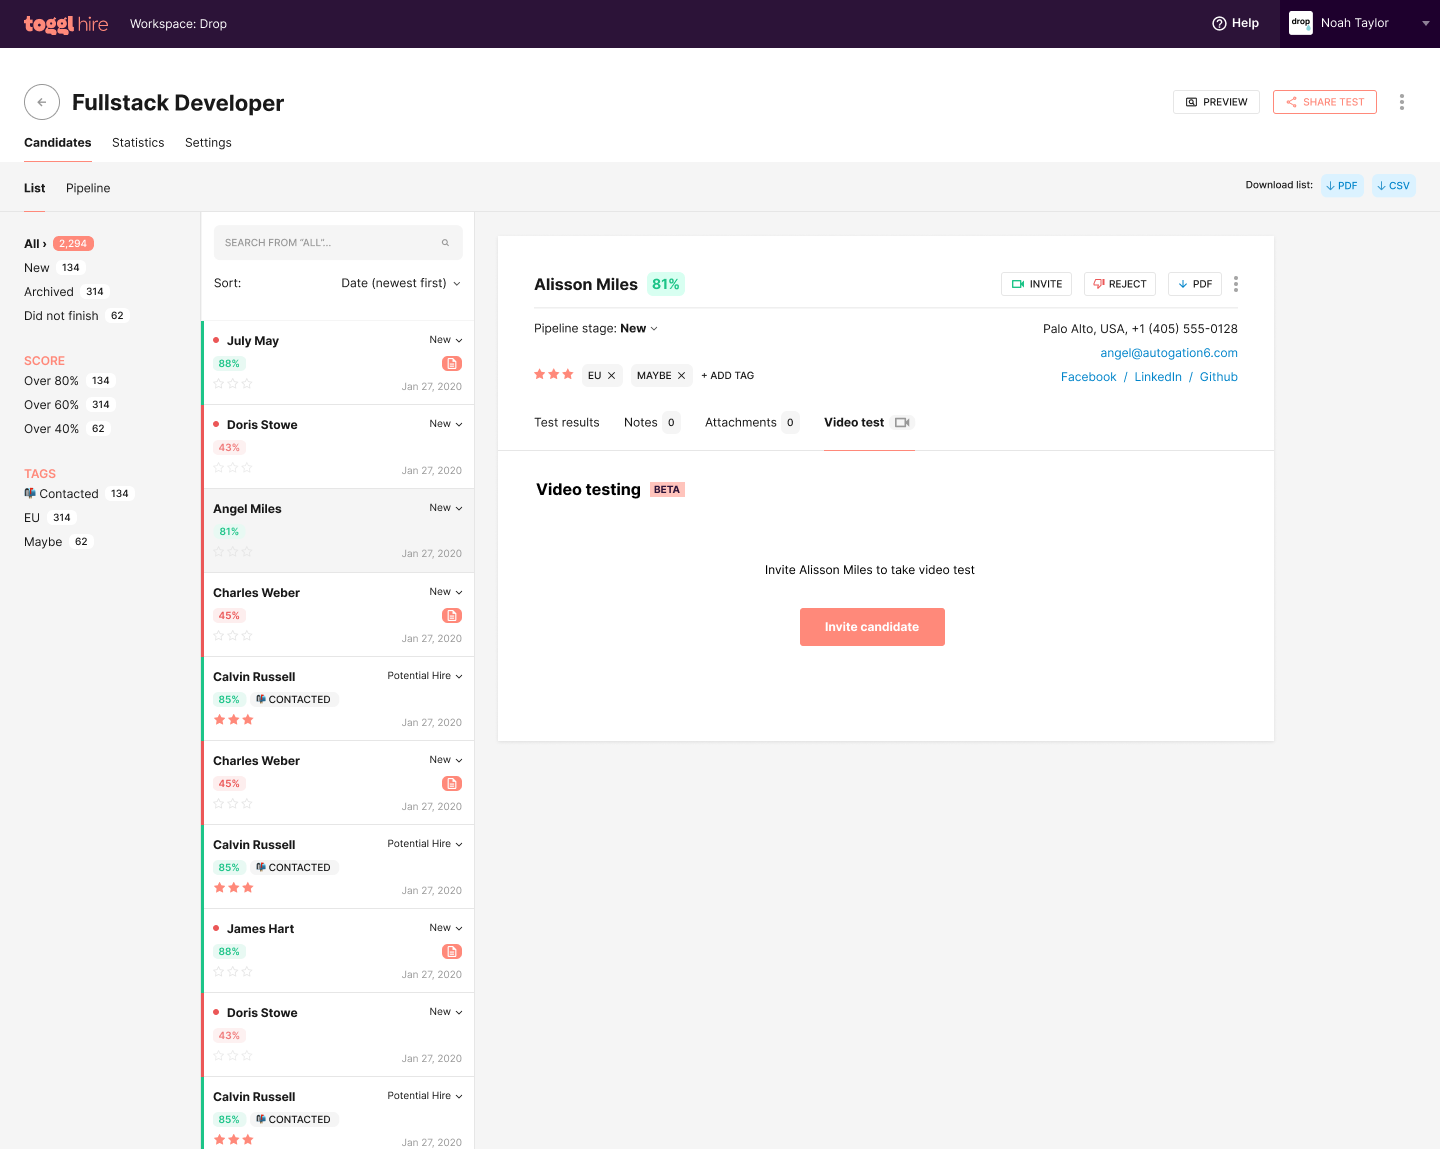Image resolution: width=1440 pixels, height=1149 pixels.
Task: Switch to the Statistics tab
Action: click(138, 143)
